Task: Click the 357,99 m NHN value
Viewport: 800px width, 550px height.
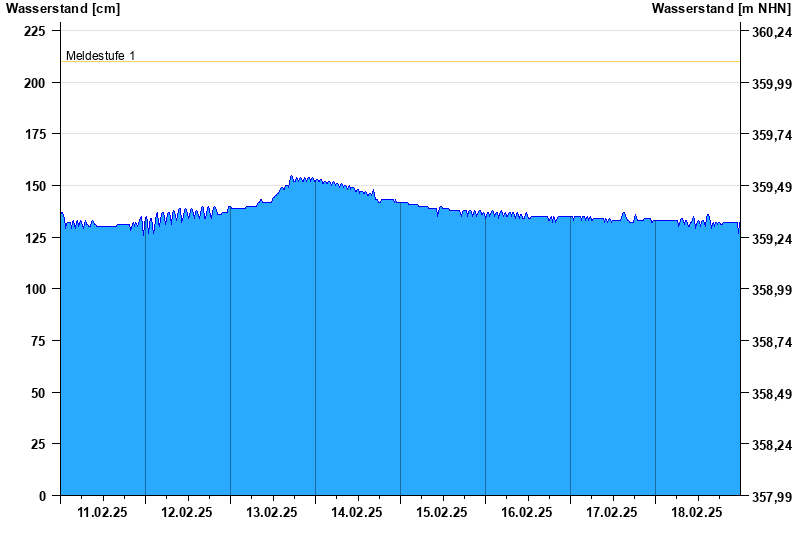Action: click(772, 497)
